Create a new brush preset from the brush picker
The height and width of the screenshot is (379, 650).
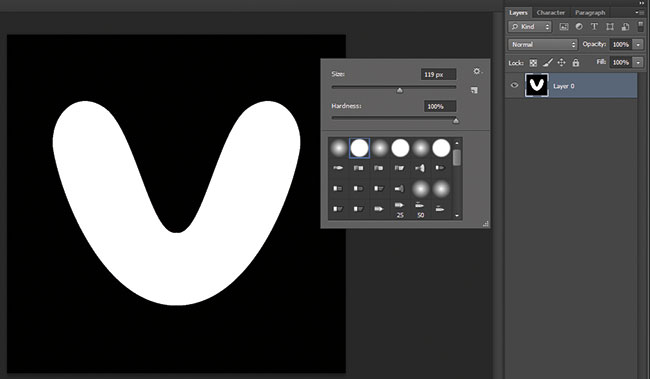tap(474, 90)
